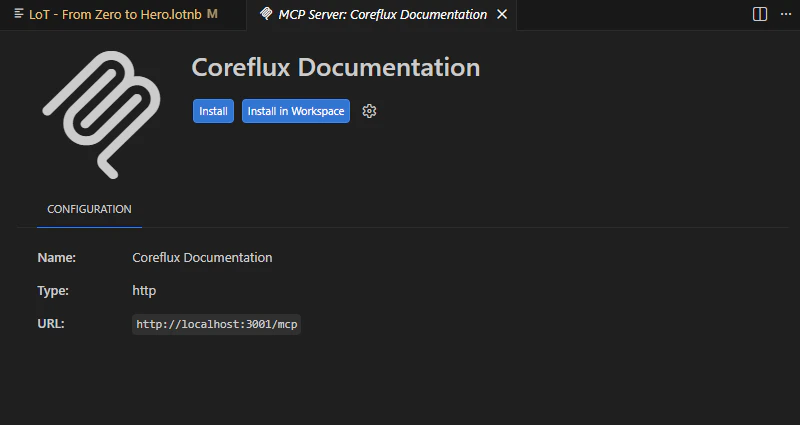Select the MCP Server: Coreflux Documentation tab
800x425 pixels.
[382, 14]
